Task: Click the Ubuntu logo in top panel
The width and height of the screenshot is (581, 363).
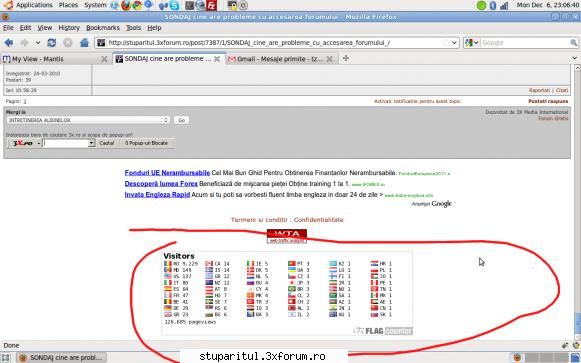Action: (x=8, y=5)
